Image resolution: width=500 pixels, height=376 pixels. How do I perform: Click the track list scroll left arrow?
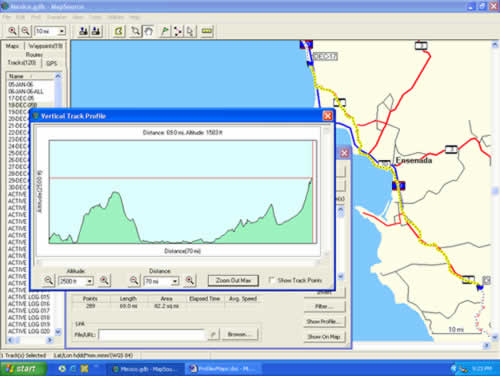[10, 340]
